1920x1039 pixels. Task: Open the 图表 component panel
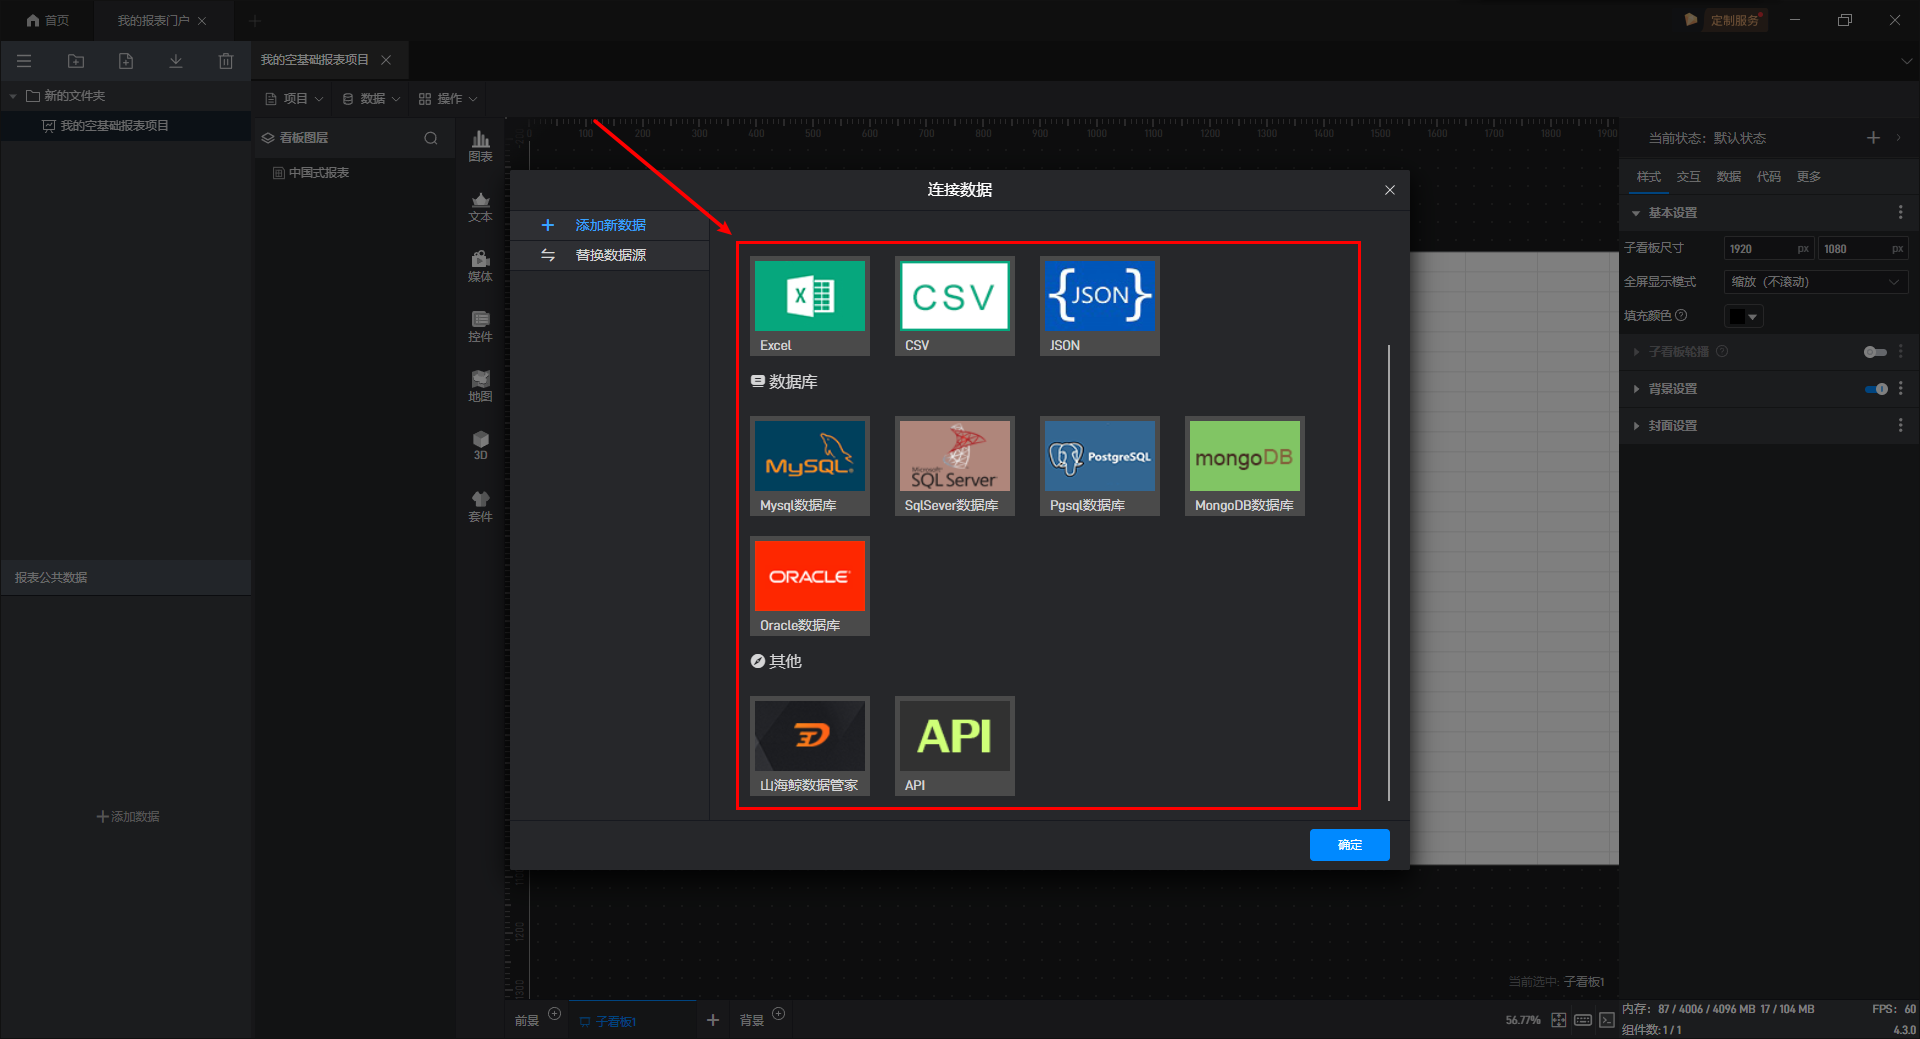481,146
